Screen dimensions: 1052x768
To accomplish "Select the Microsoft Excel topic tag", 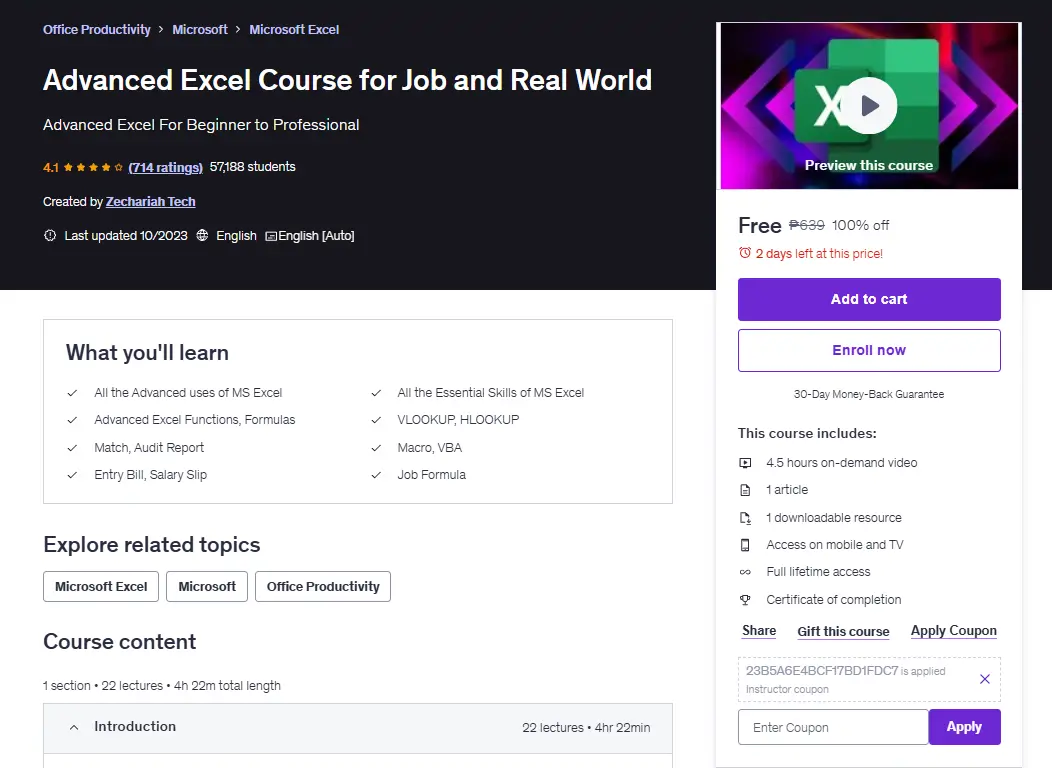I will pos(101,586).
